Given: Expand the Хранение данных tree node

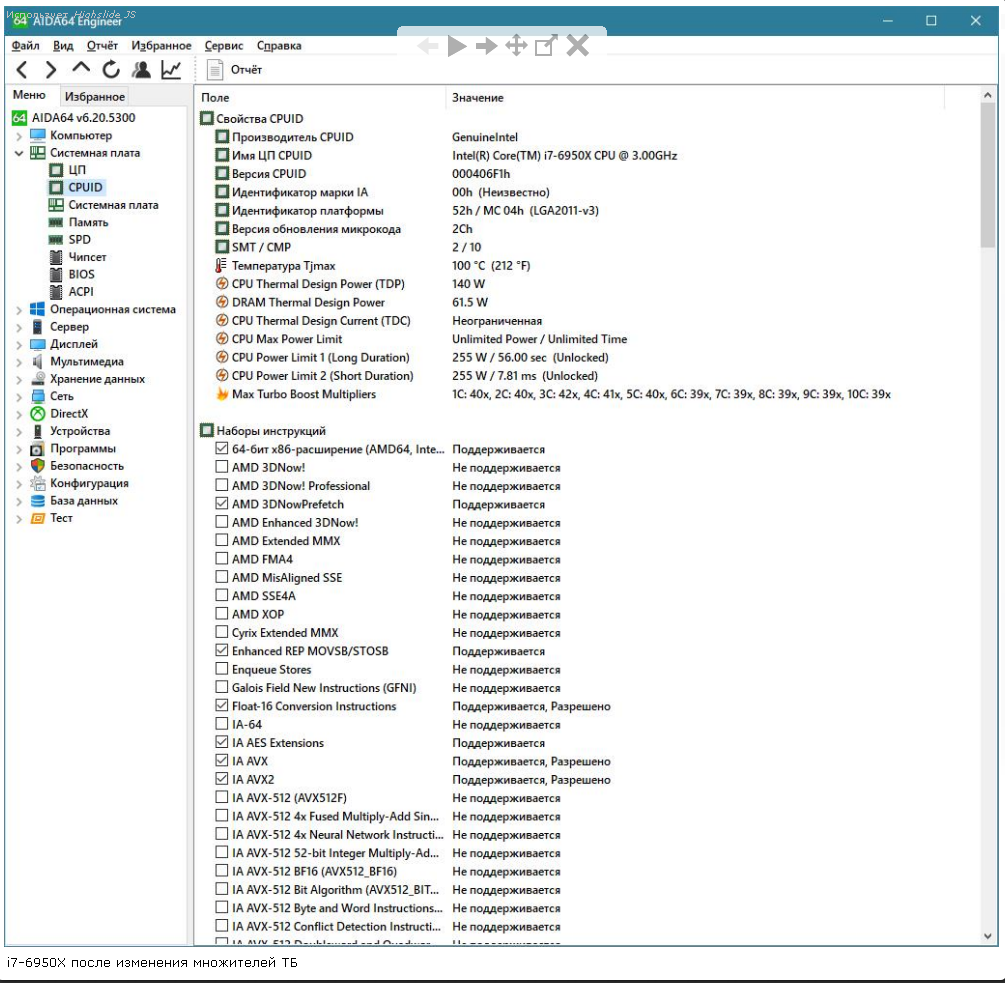Looking at the screenshot, I should 19,379.
